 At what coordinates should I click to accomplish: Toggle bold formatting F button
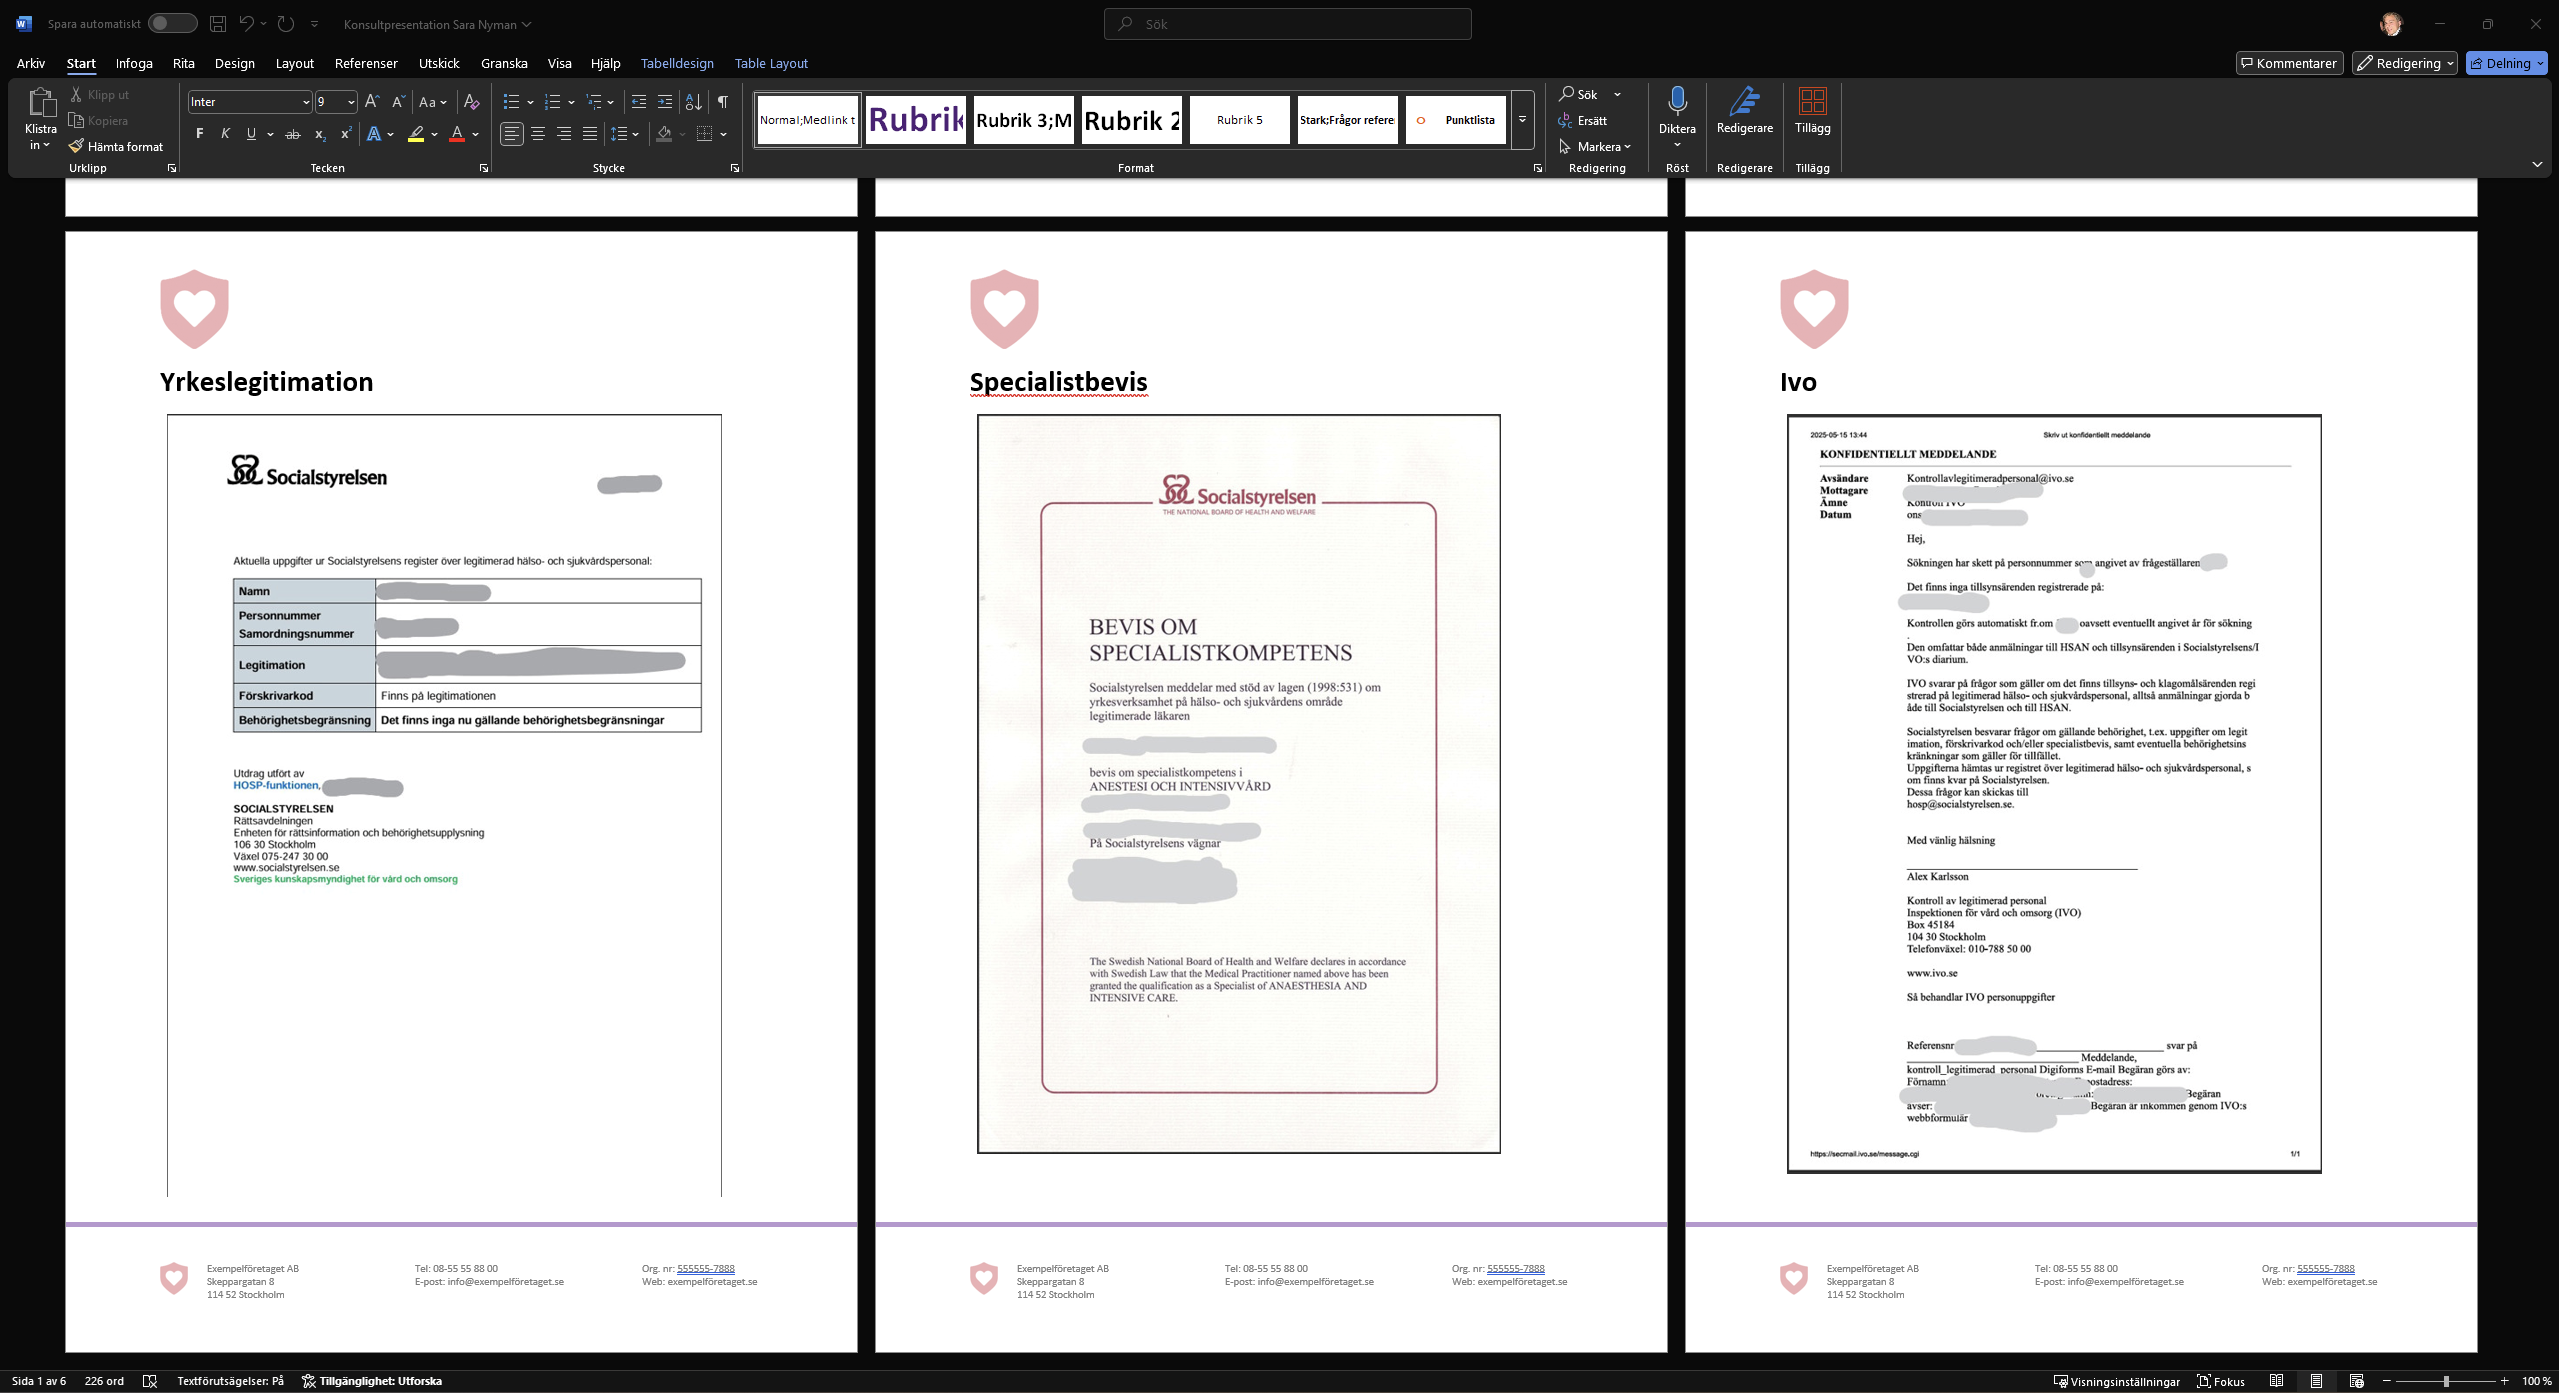tap(200, 134)
